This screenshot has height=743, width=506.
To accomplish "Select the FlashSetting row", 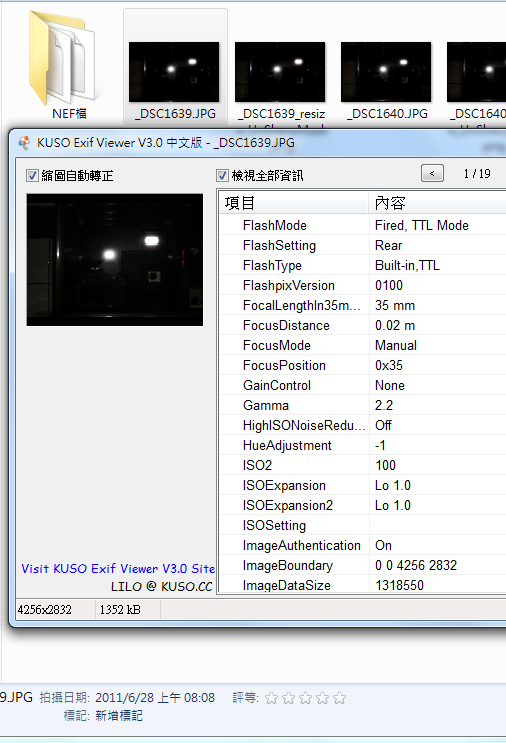I will click(x=363, y=245).
